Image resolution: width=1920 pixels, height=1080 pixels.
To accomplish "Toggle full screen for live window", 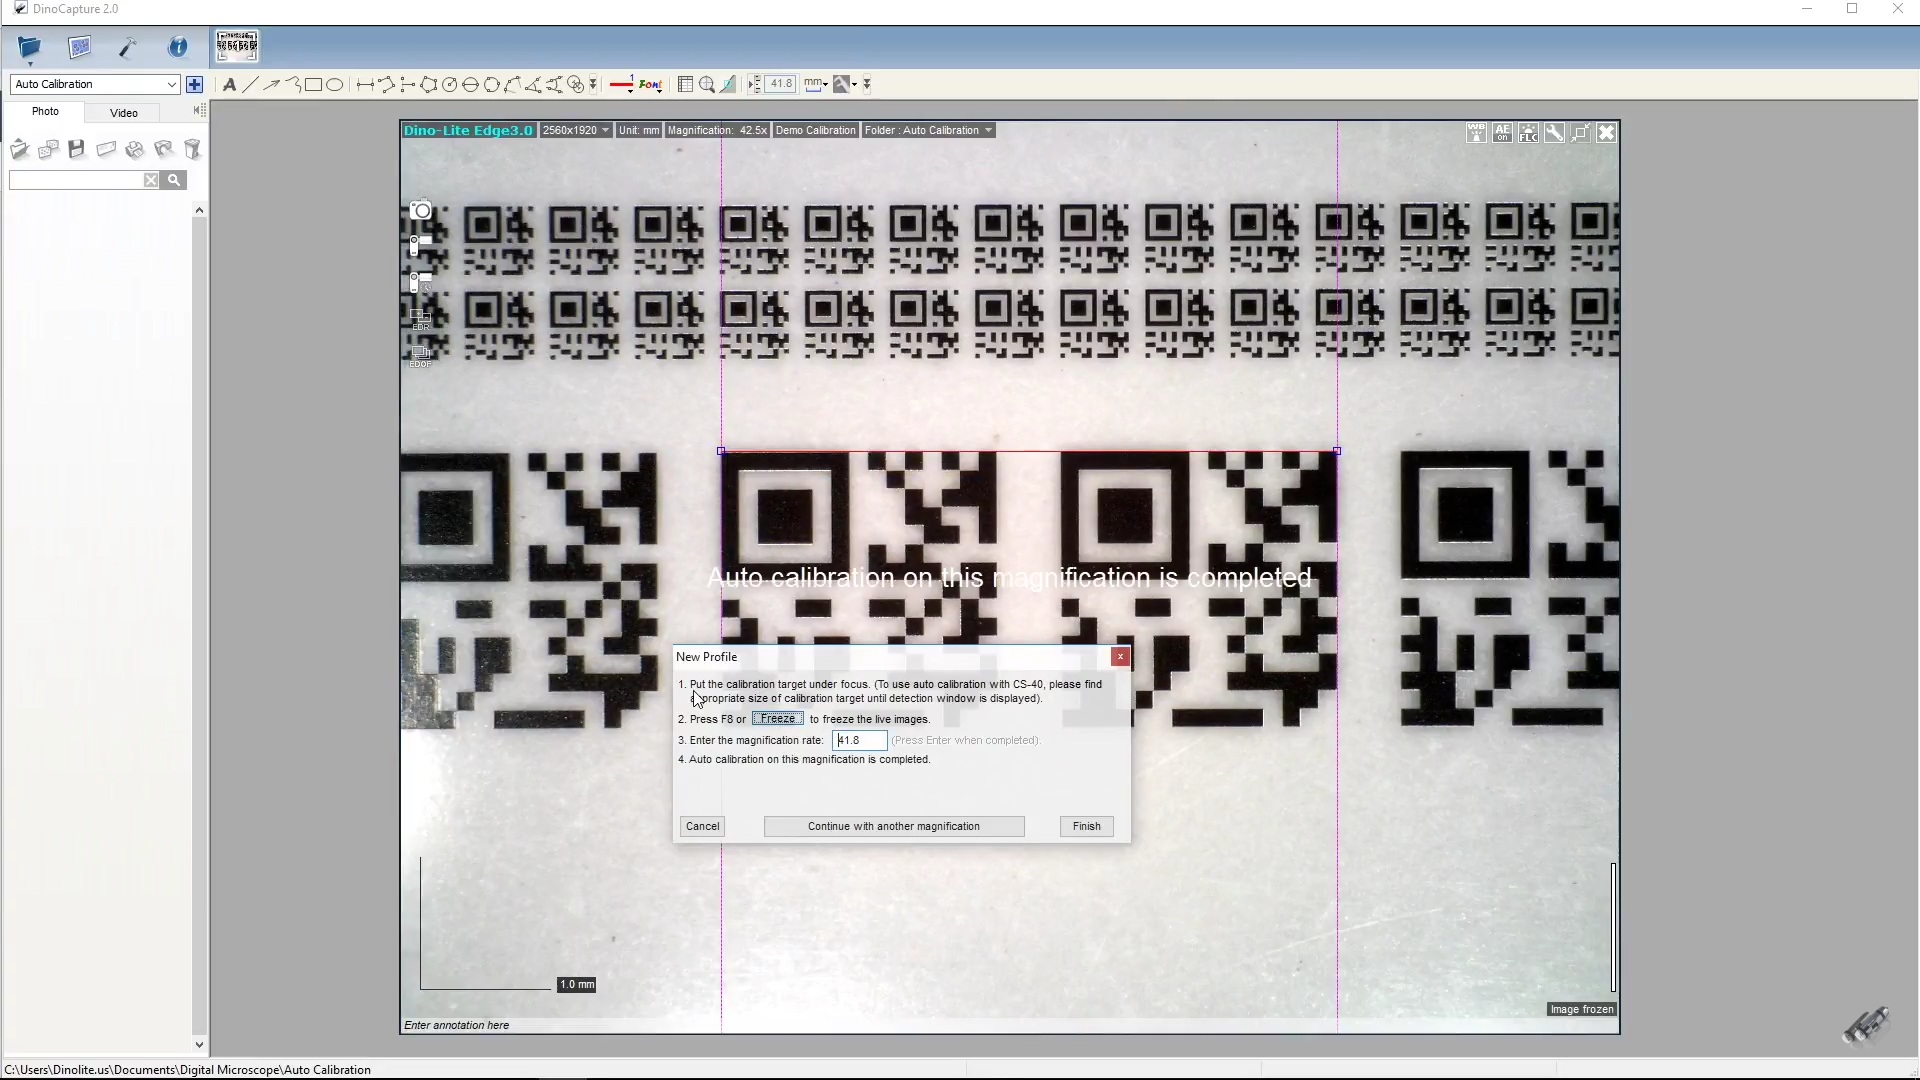I will (1580, 133).
